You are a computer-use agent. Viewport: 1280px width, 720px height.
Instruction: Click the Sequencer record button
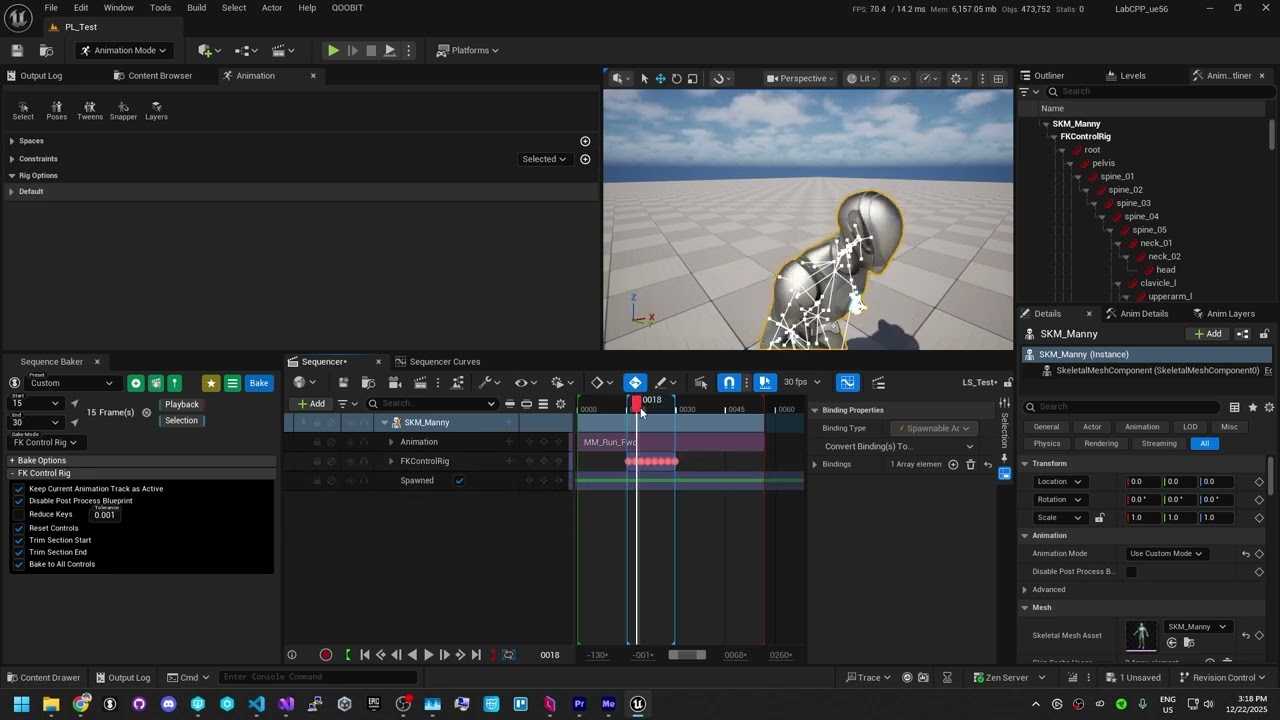[x=326, y=655]
